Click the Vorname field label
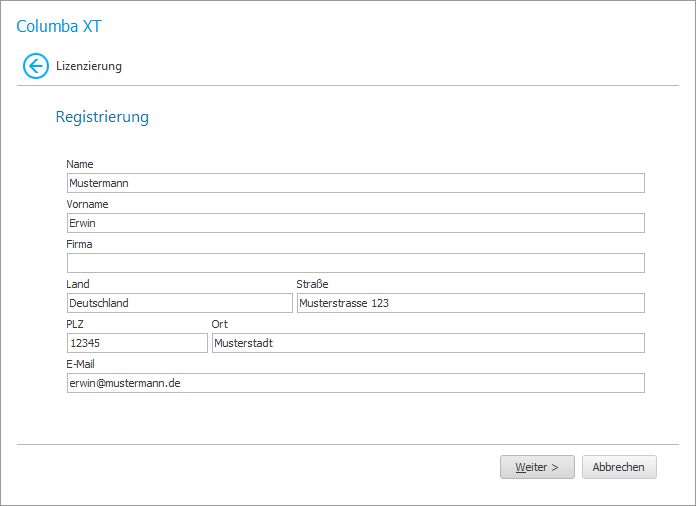The height and width of the screenshot is (506, 696). pyautogui.click(x=87, y=204)
